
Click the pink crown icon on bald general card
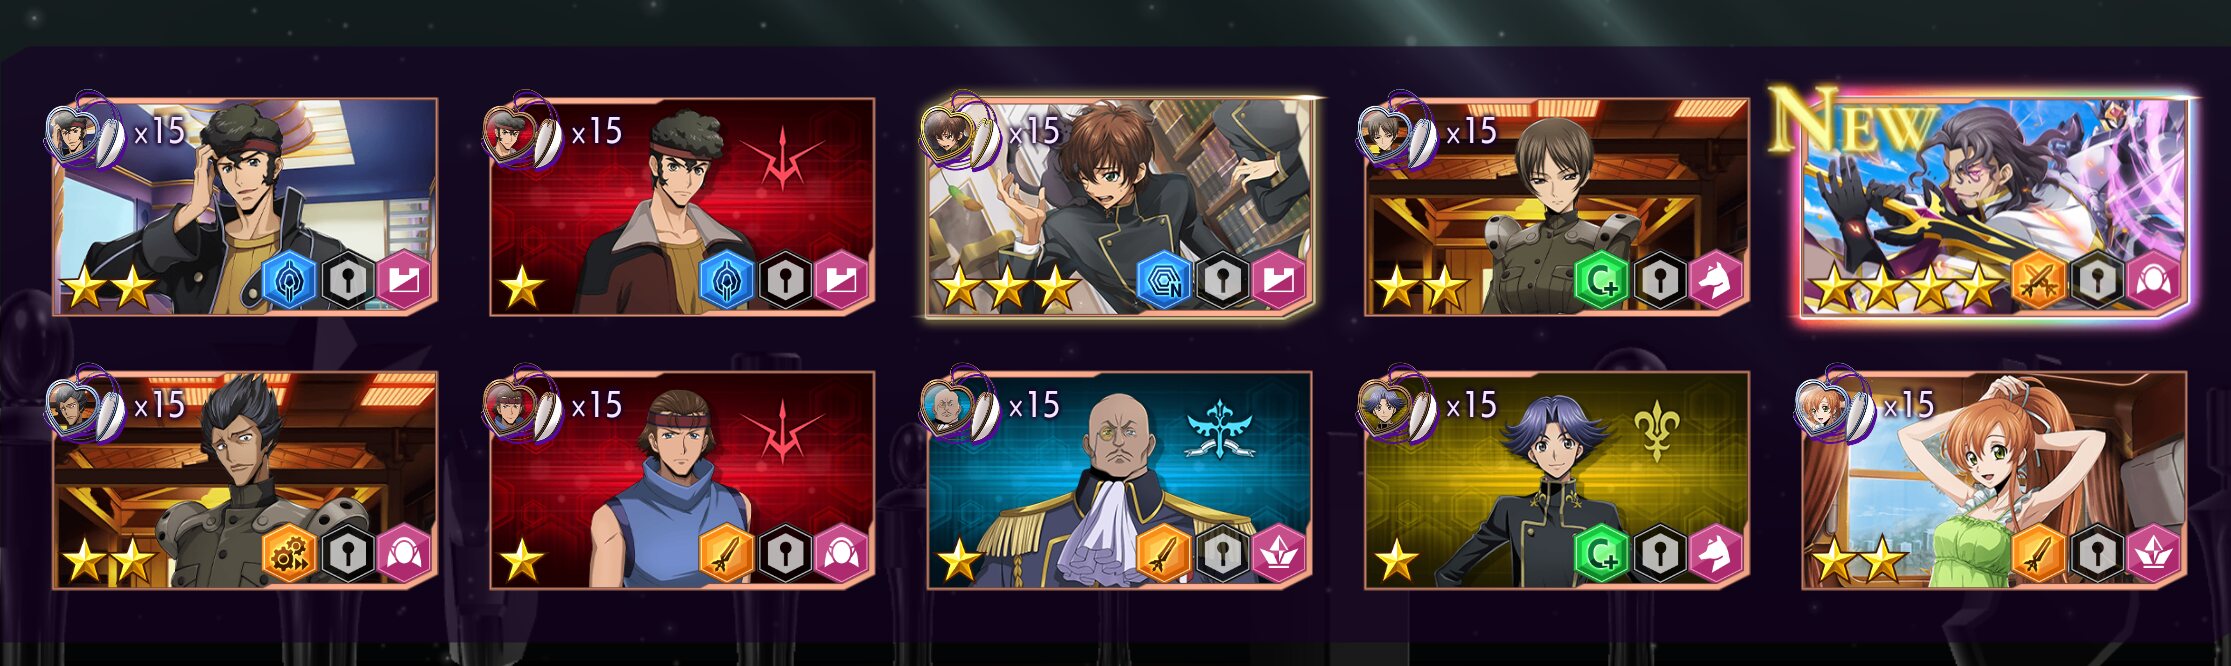click(x=1280, y=553)
